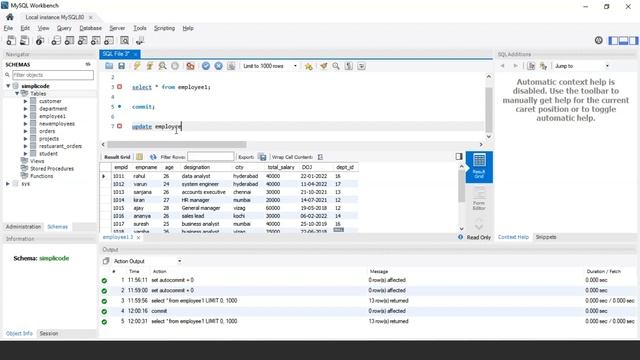Switch to the Administration tab
640x360 pixels.
(23, 227)
